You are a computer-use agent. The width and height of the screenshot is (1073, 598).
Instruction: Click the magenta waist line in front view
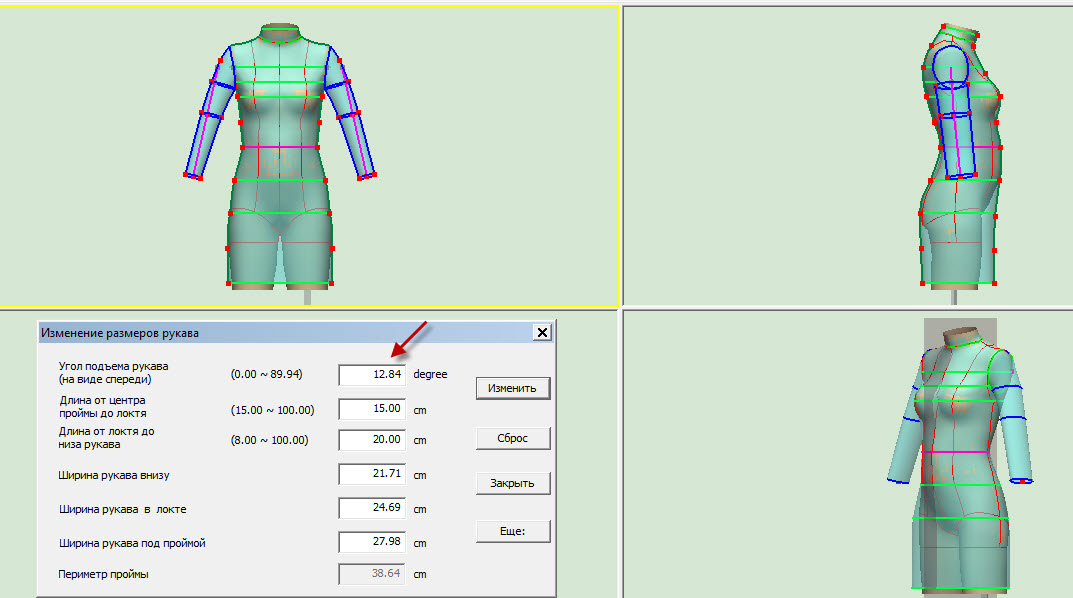coord(280,147)
